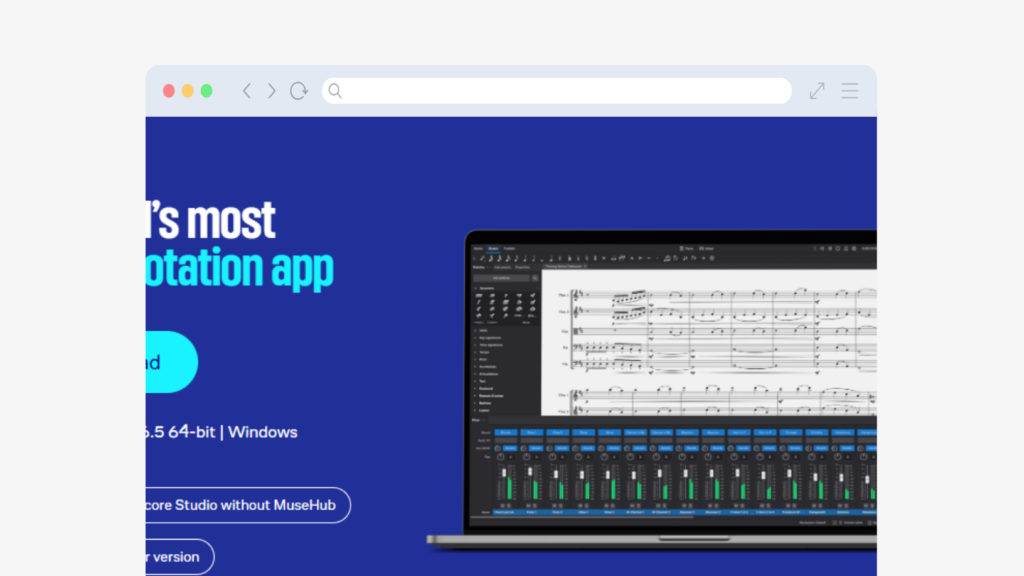Click the browser forward arrow
Image resolution: width=1024 pixels, height=576 pixels.
(x=271, y=91)
